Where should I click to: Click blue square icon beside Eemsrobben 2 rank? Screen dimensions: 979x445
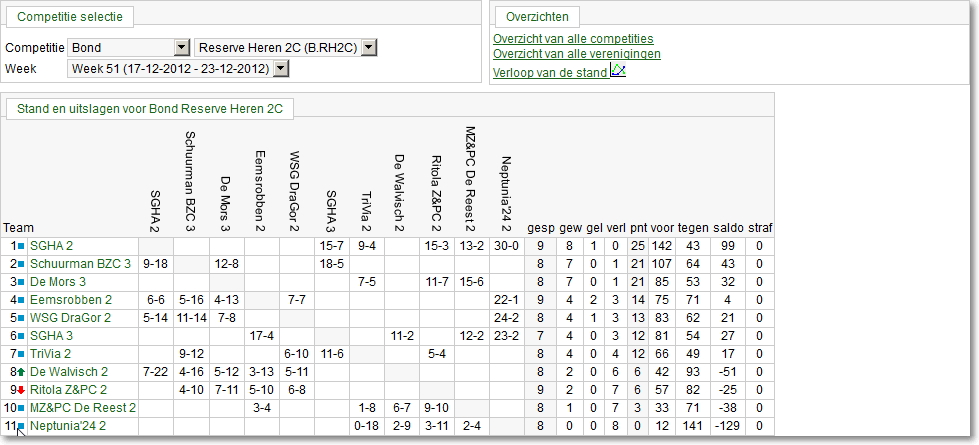(x=21, y=300)
